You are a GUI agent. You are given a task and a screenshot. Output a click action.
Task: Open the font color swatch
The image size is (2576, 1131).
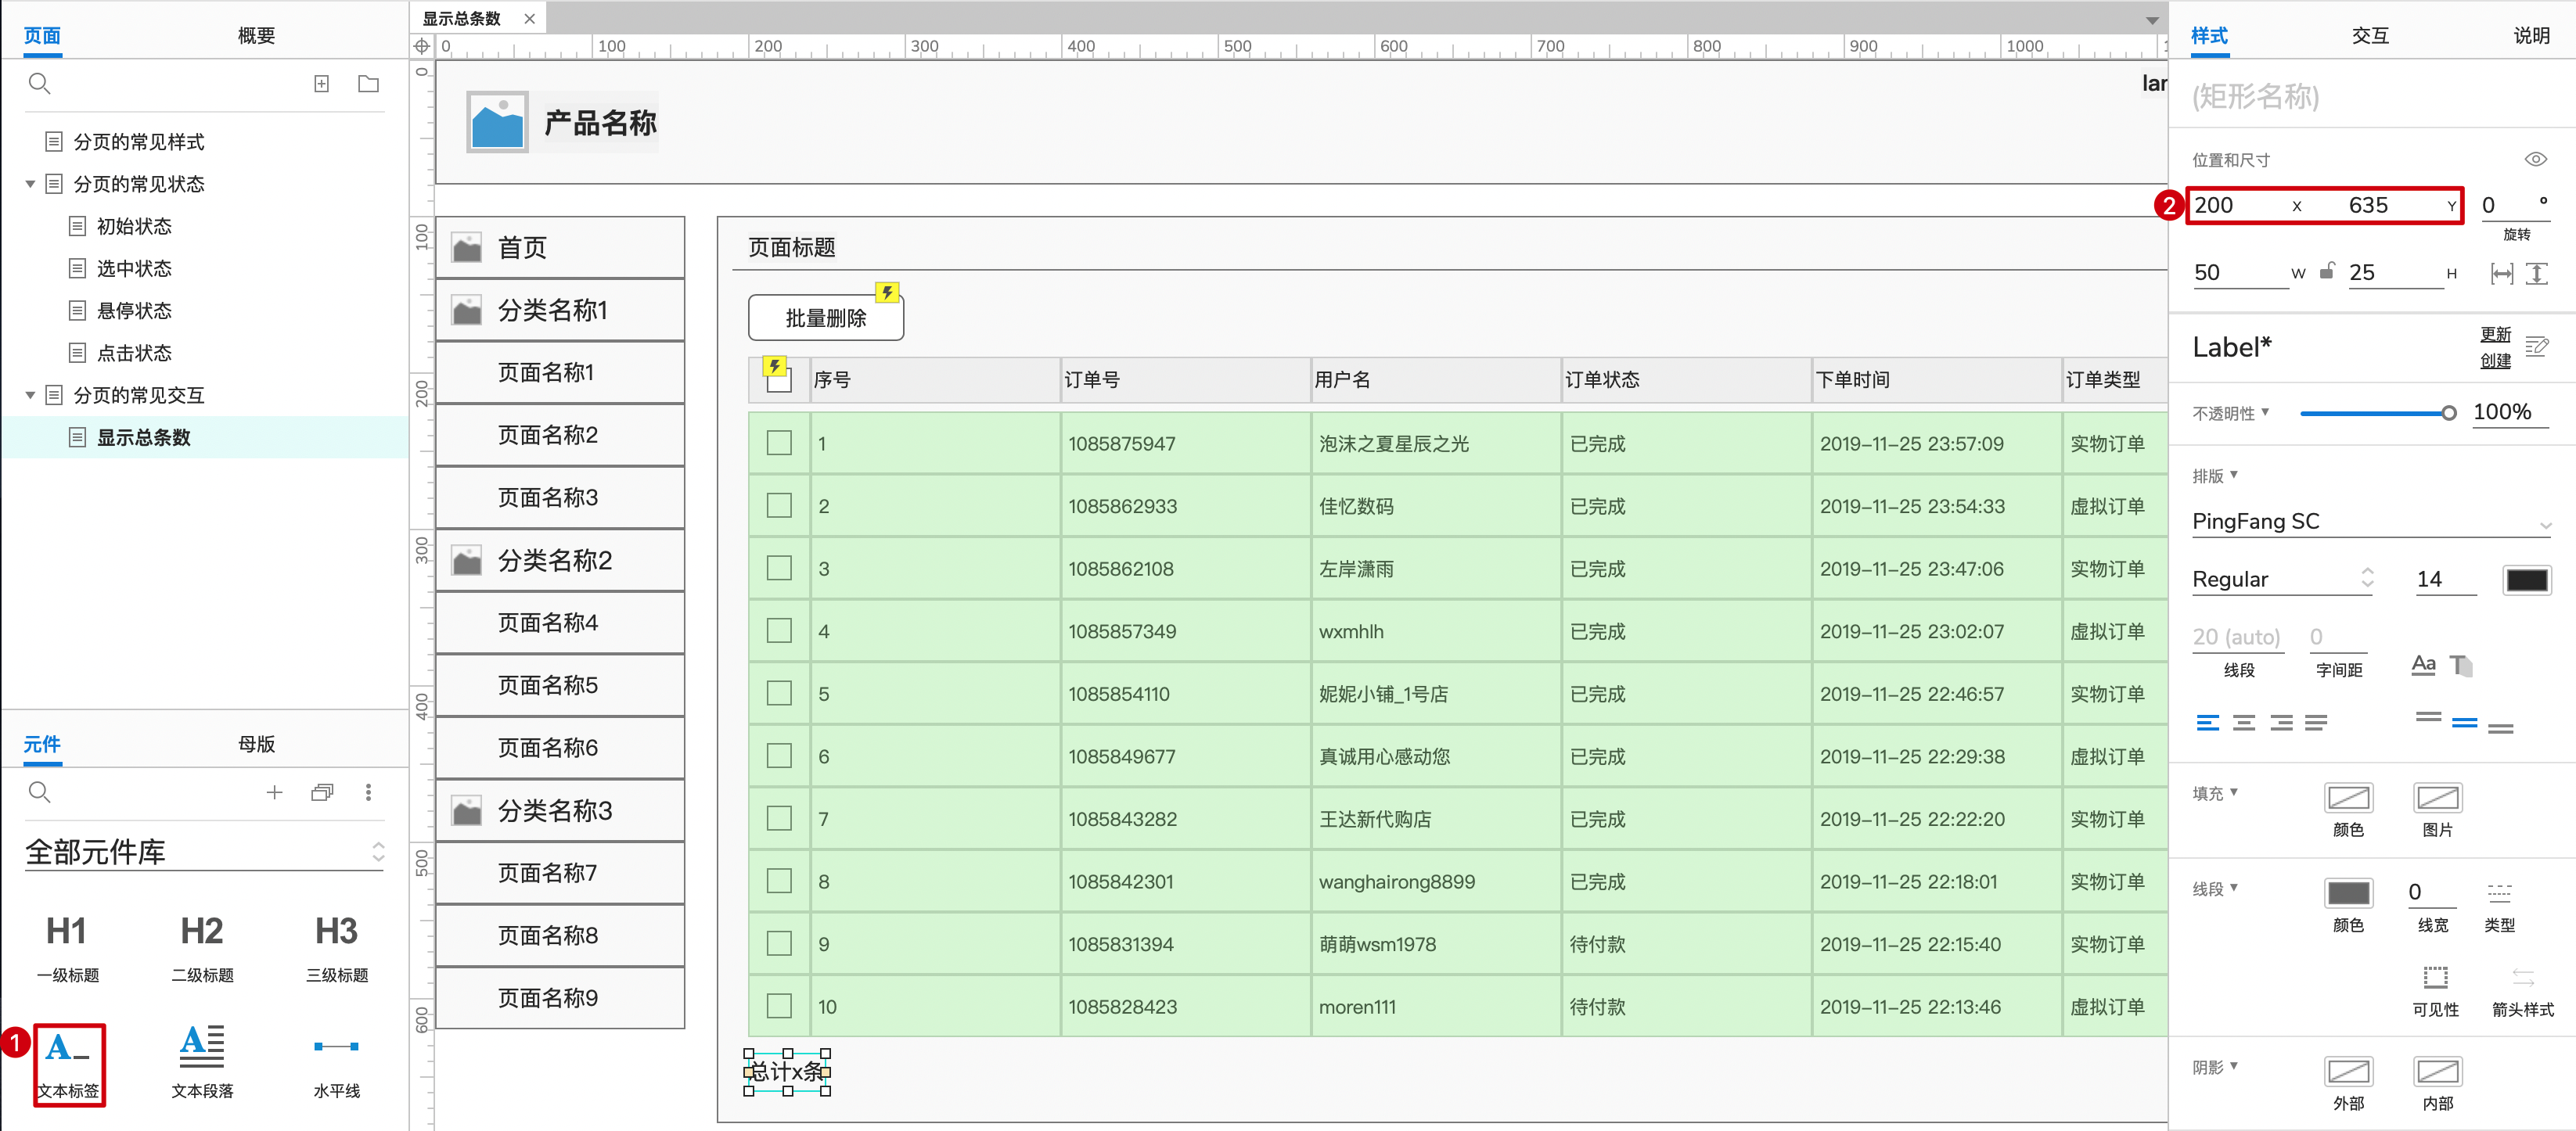(x=2527, y=580)
